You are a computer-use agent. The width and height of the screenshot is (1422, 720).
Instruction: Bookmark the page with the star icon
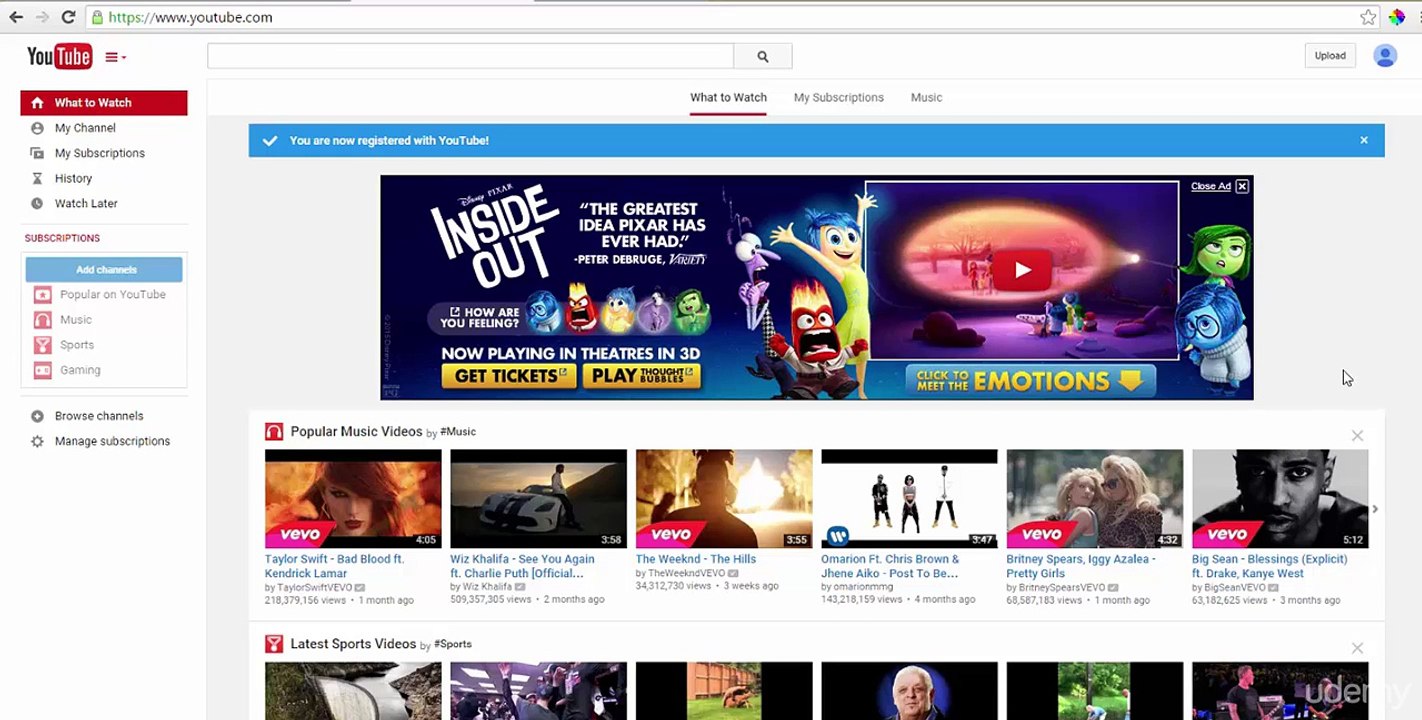tap(1368, 17)
